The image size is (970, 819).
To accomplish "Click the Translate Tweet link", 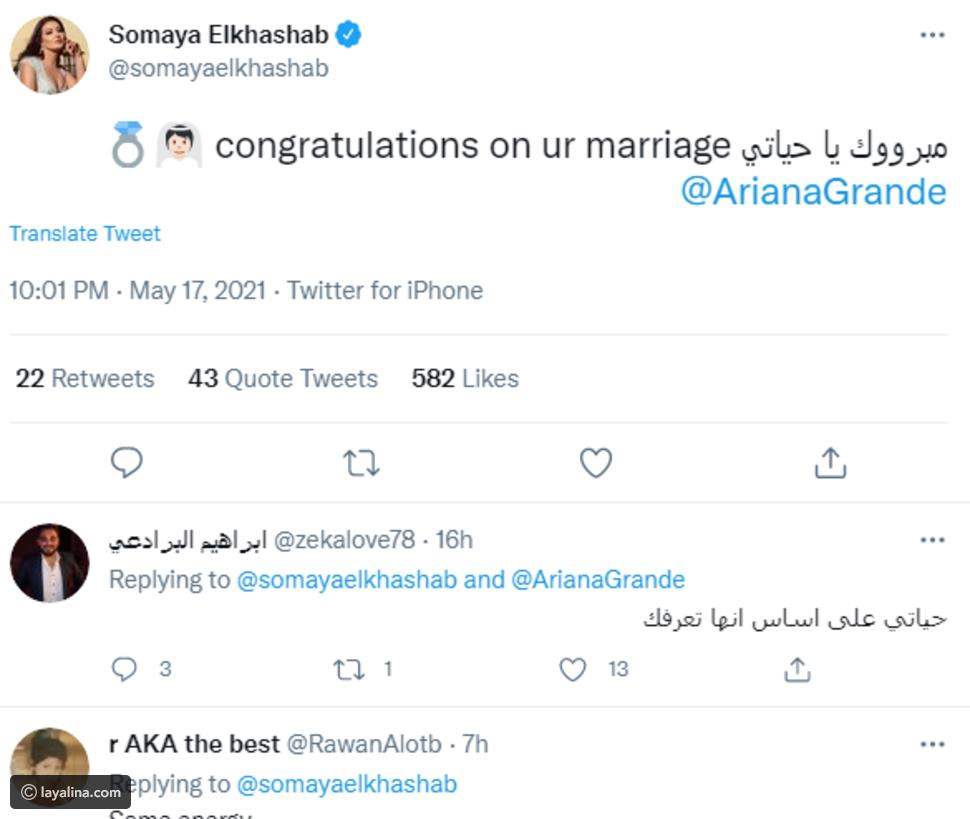I will 85,234.
